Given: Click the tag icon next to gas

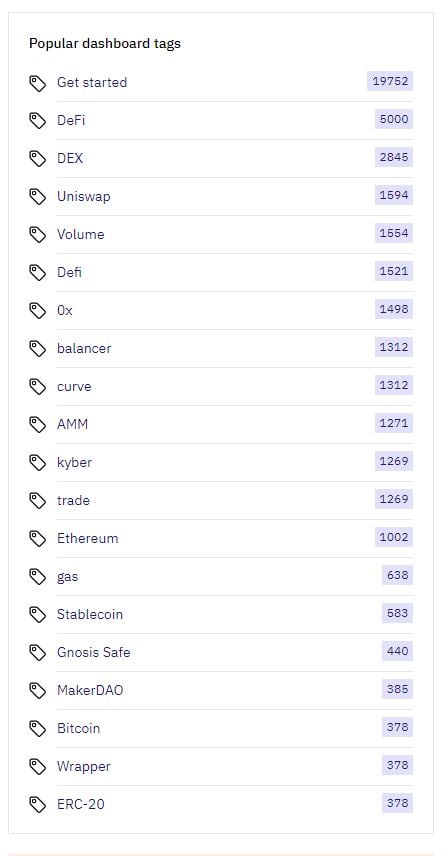Looking at the screenshot, I should pyautogui.click(x=37, y=576).
